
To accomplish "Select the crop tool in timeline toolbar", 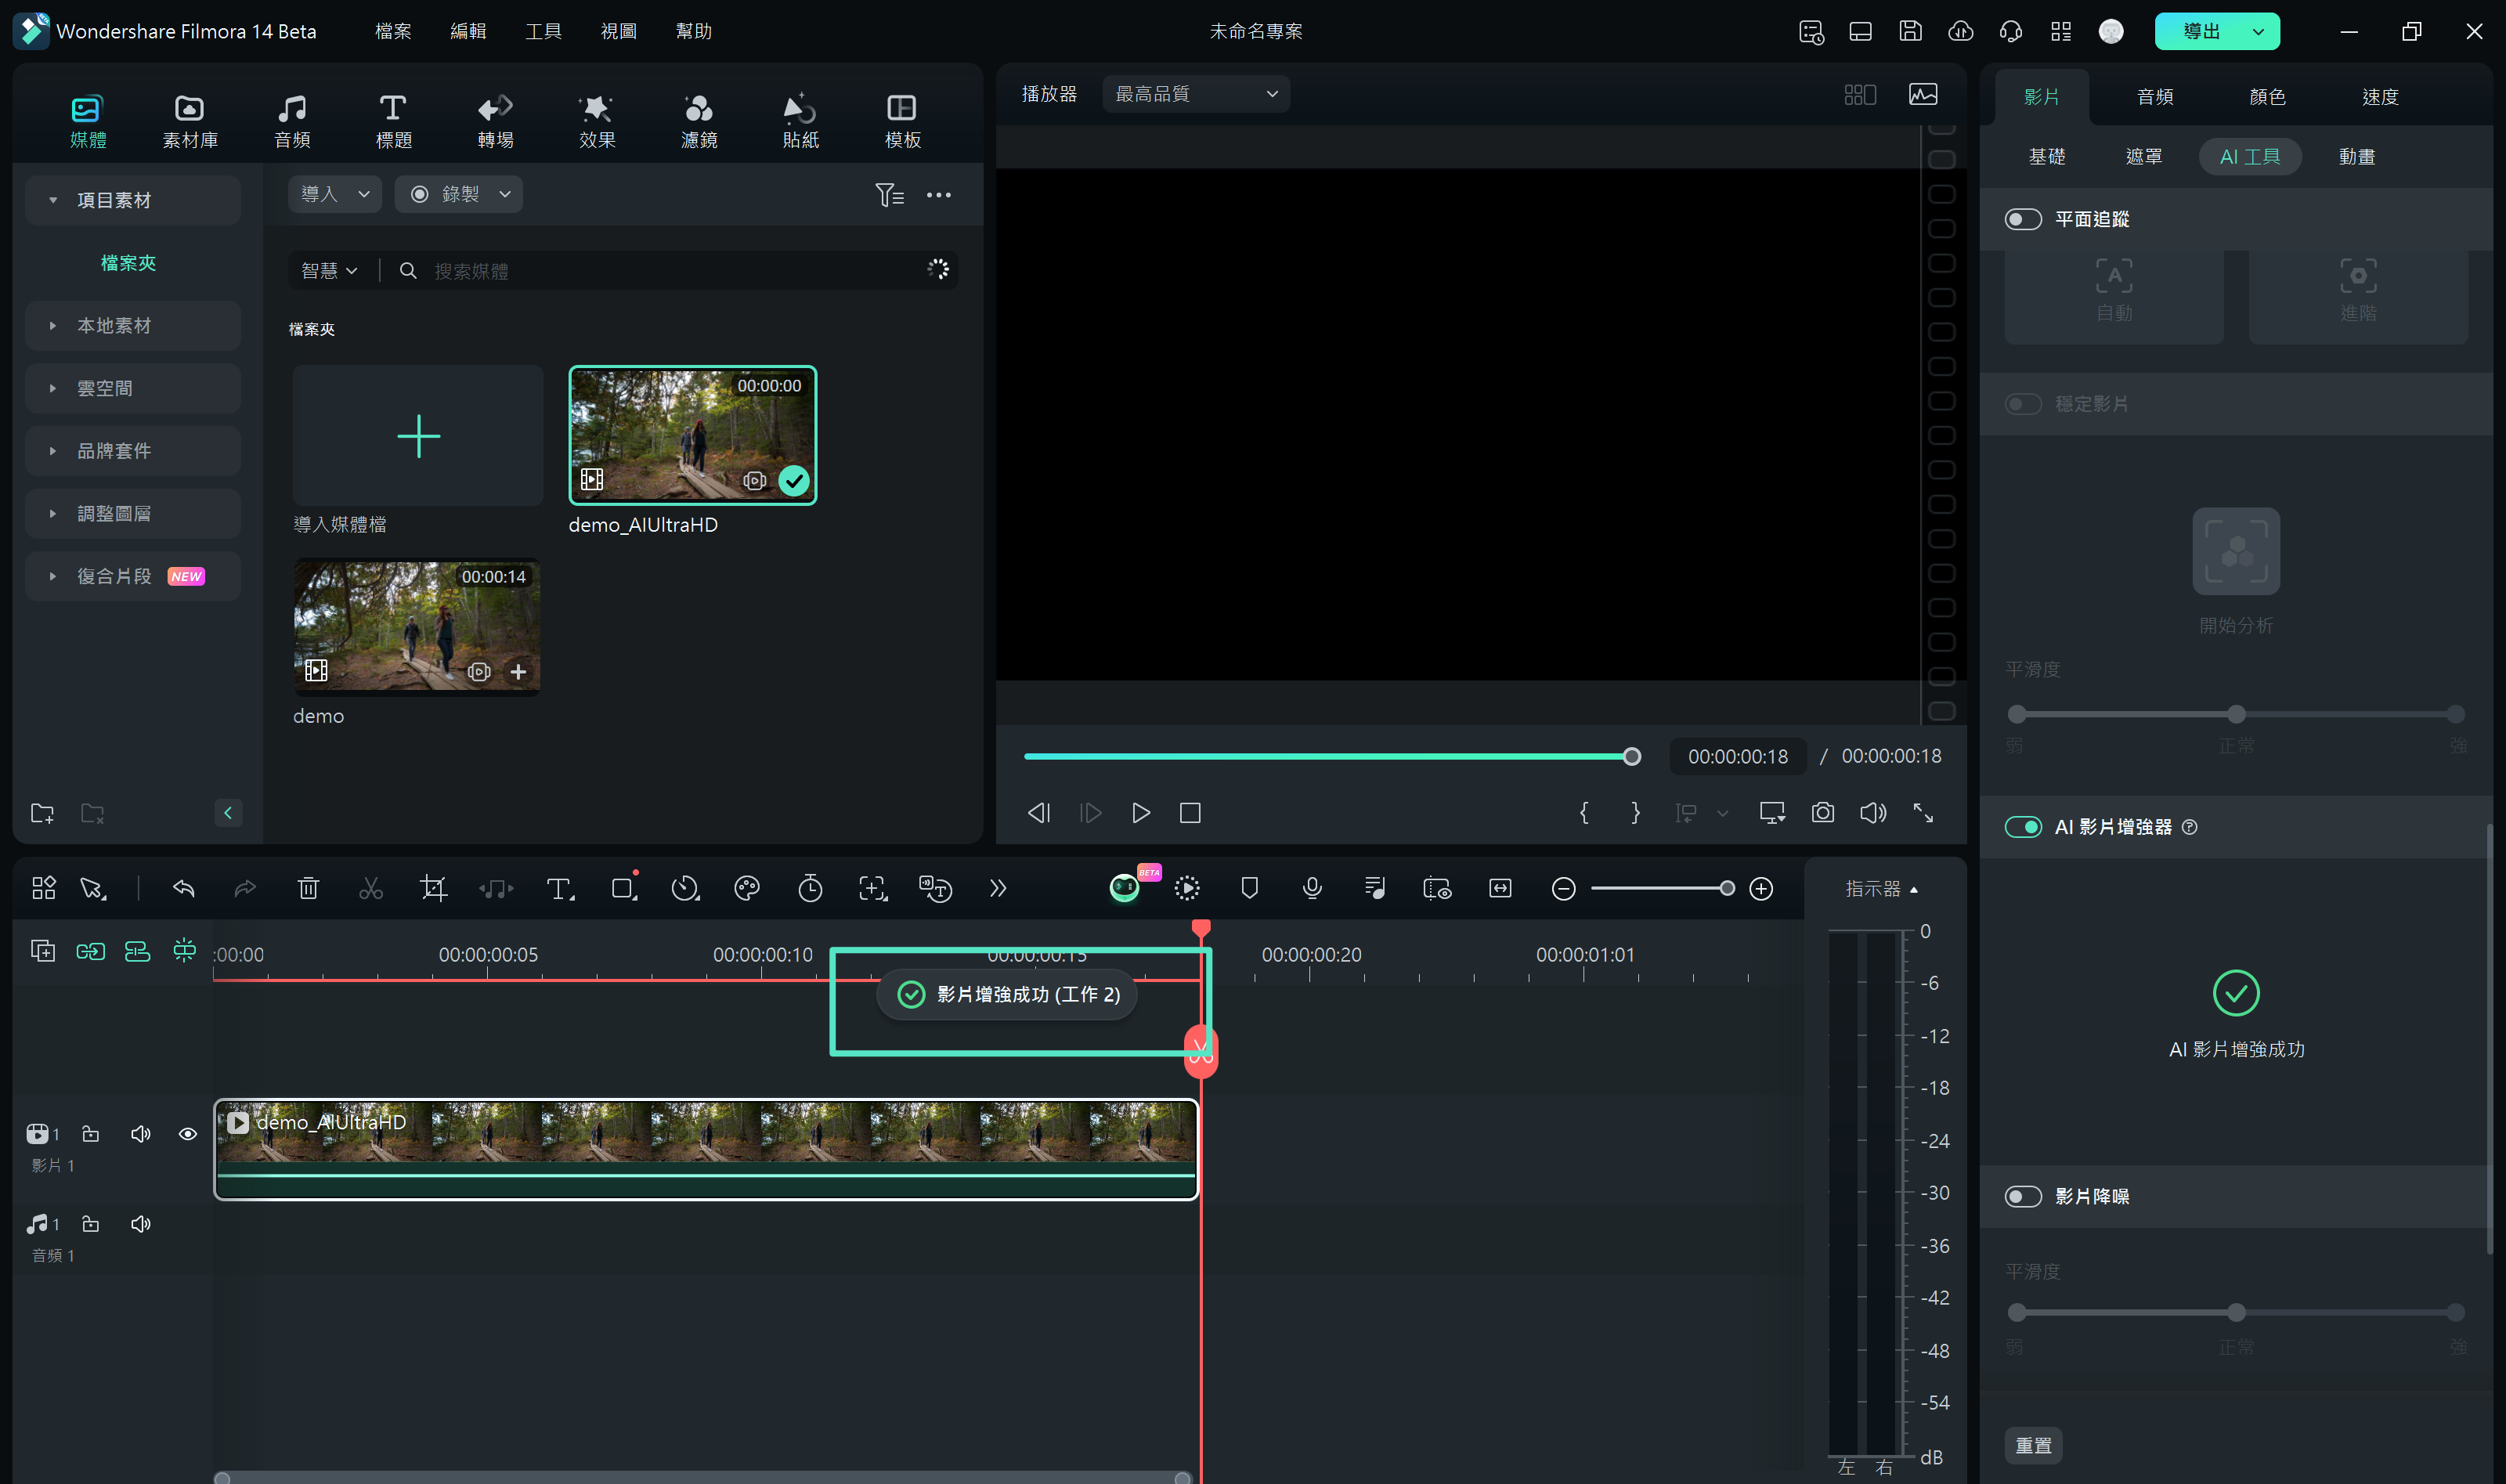I will [x=433, y=888].
